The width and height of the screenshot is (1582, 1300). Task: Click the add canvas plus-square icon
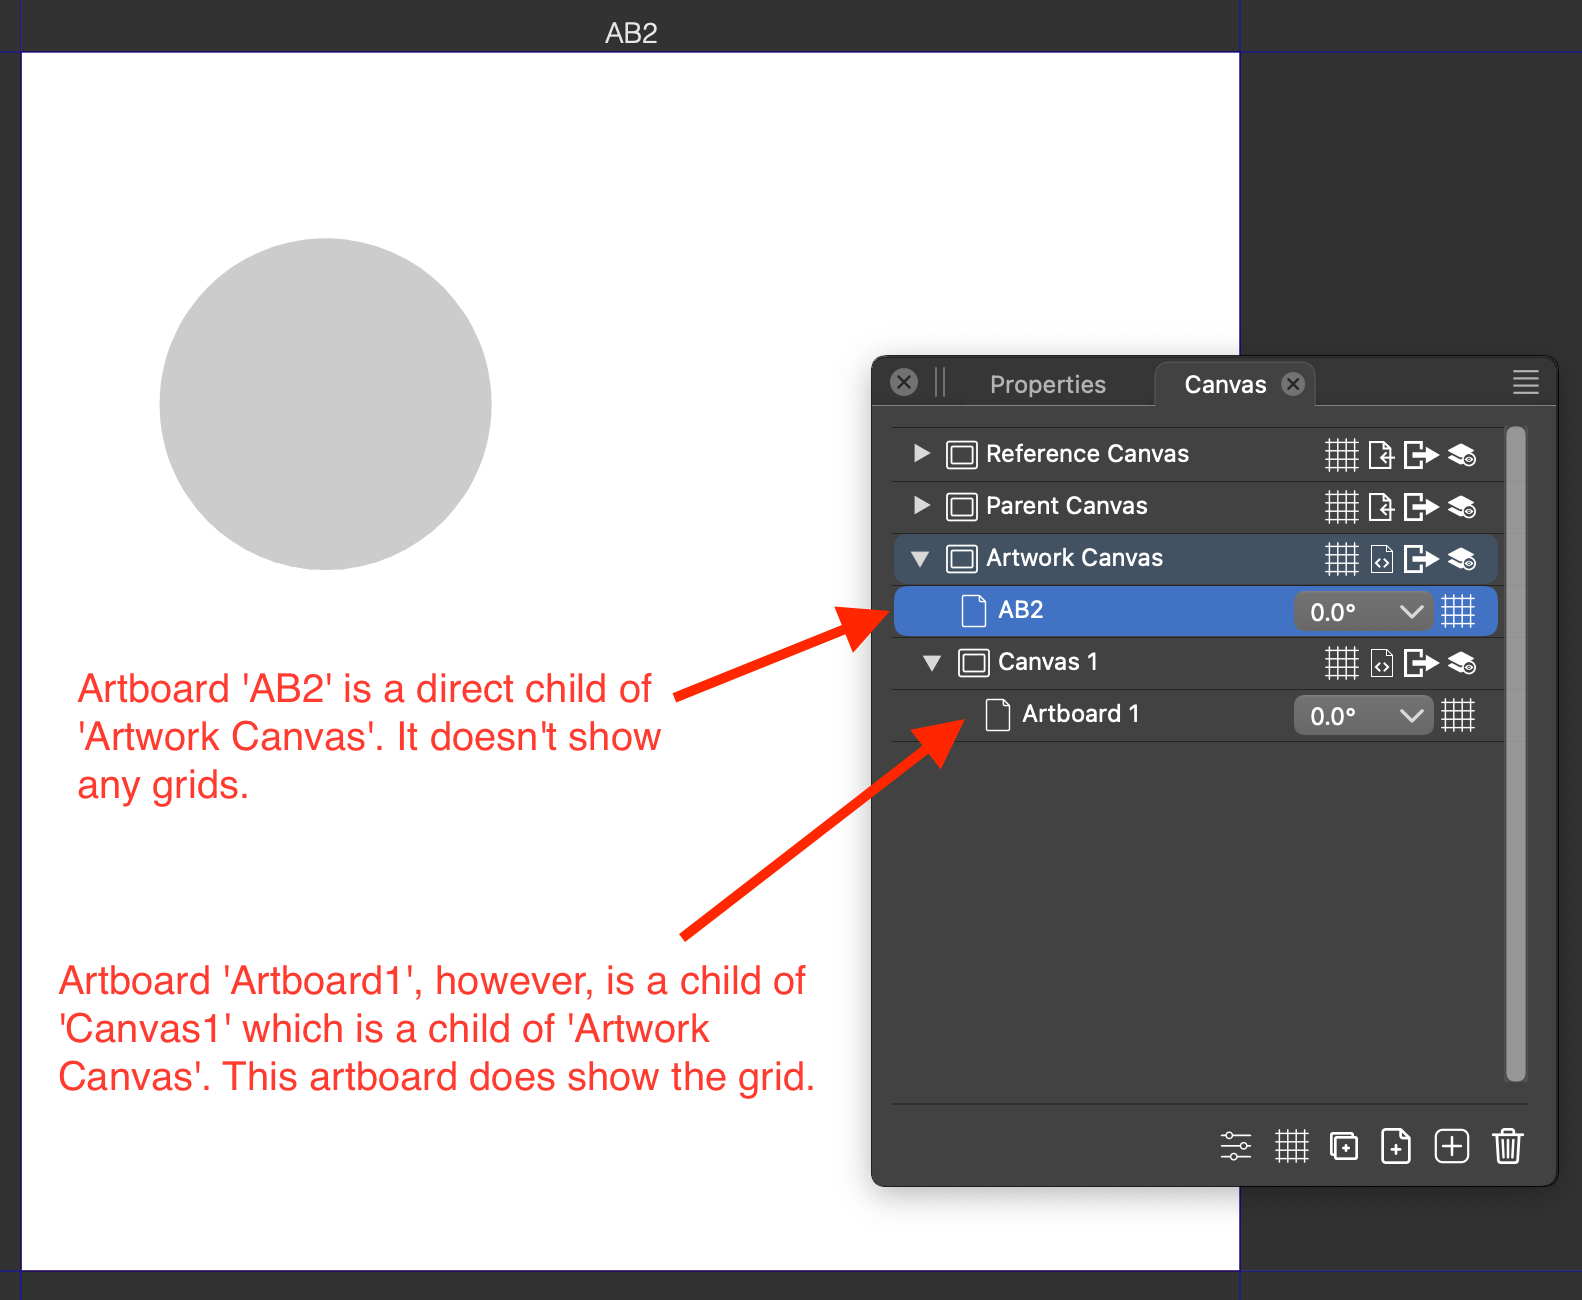coord(1451,1146)
